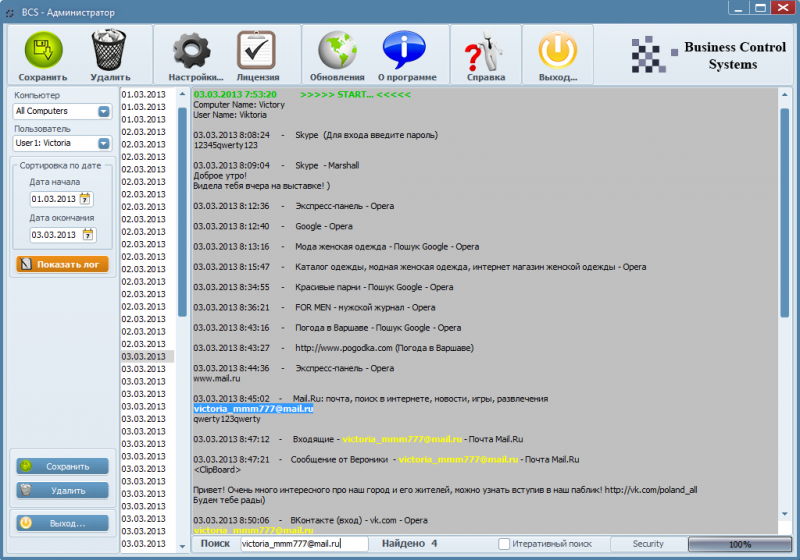The width and height of the screenshot is (800, 560).
Task: Open Справка help icon
Action: click(484, 50)
